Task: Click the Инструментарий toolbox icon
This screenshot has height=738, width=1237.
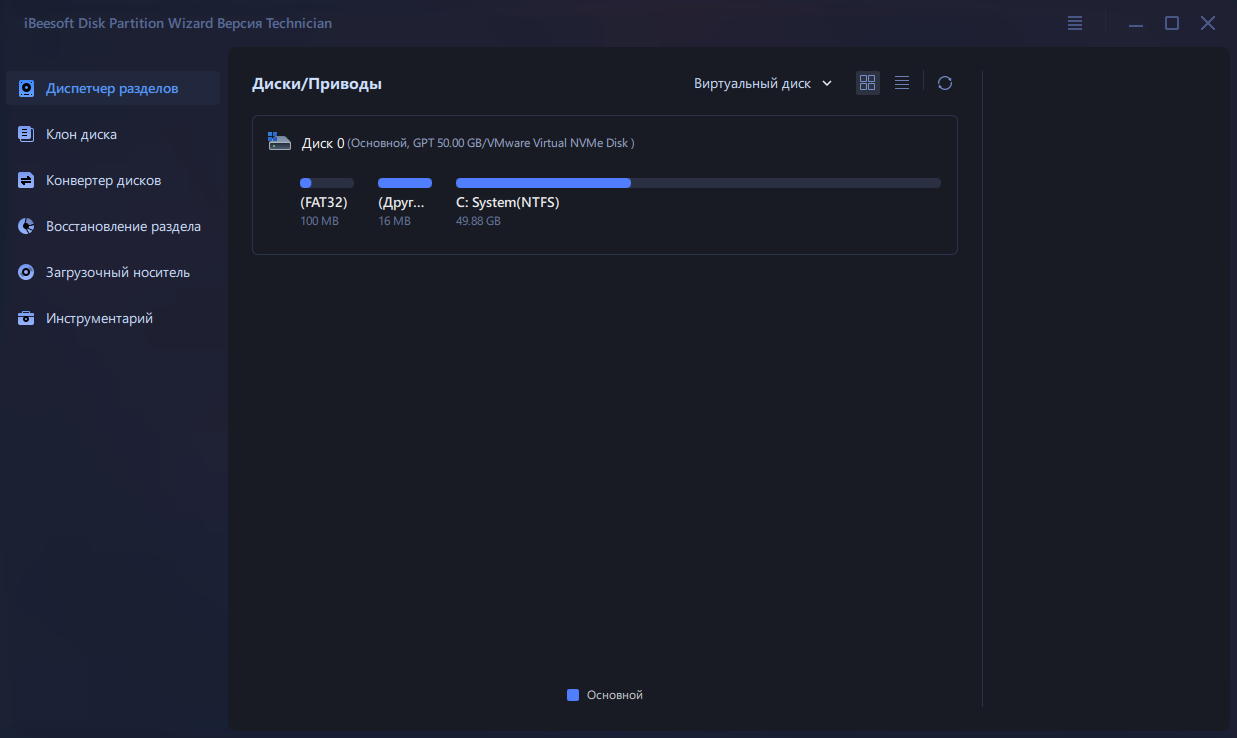Action: [27, 318]
